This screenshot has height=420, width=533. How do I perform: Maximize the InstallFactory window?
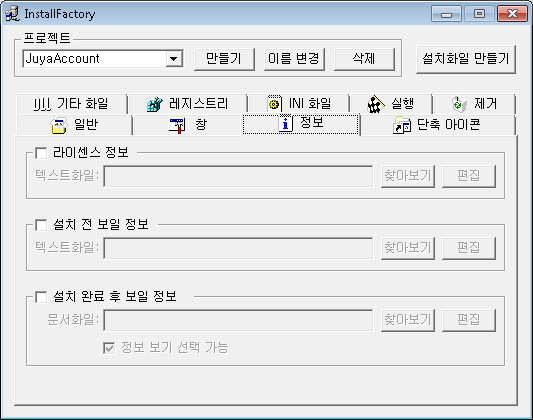tap(479, 14)
